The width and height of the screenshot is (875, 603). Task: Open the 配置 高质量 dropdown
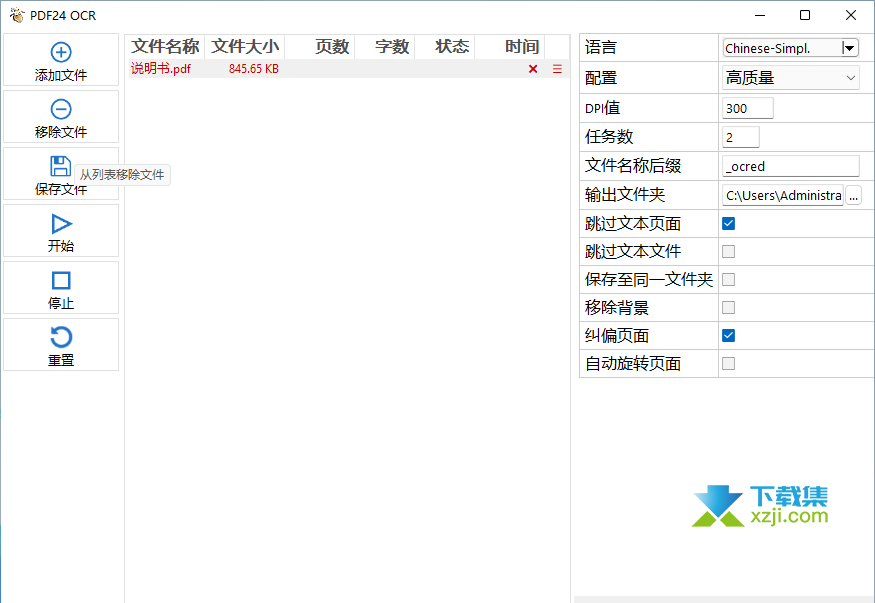pos(790,78)
